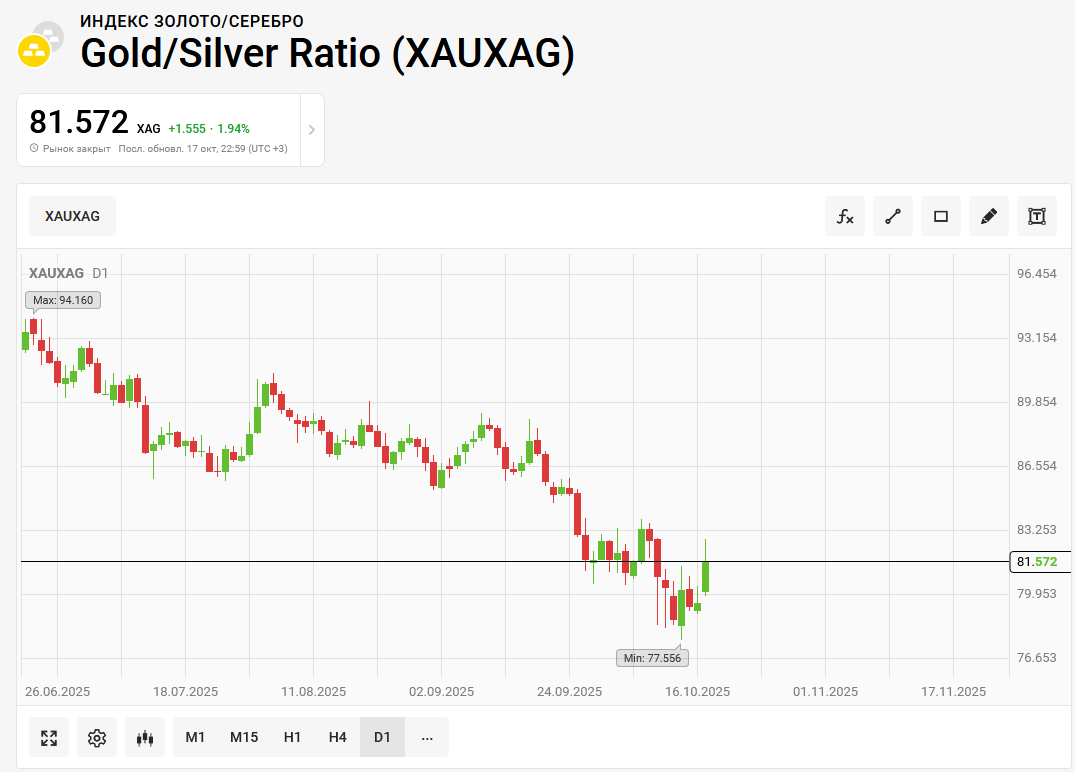
Task: Expand the chart to fullscreen
Action: (49, 738)
